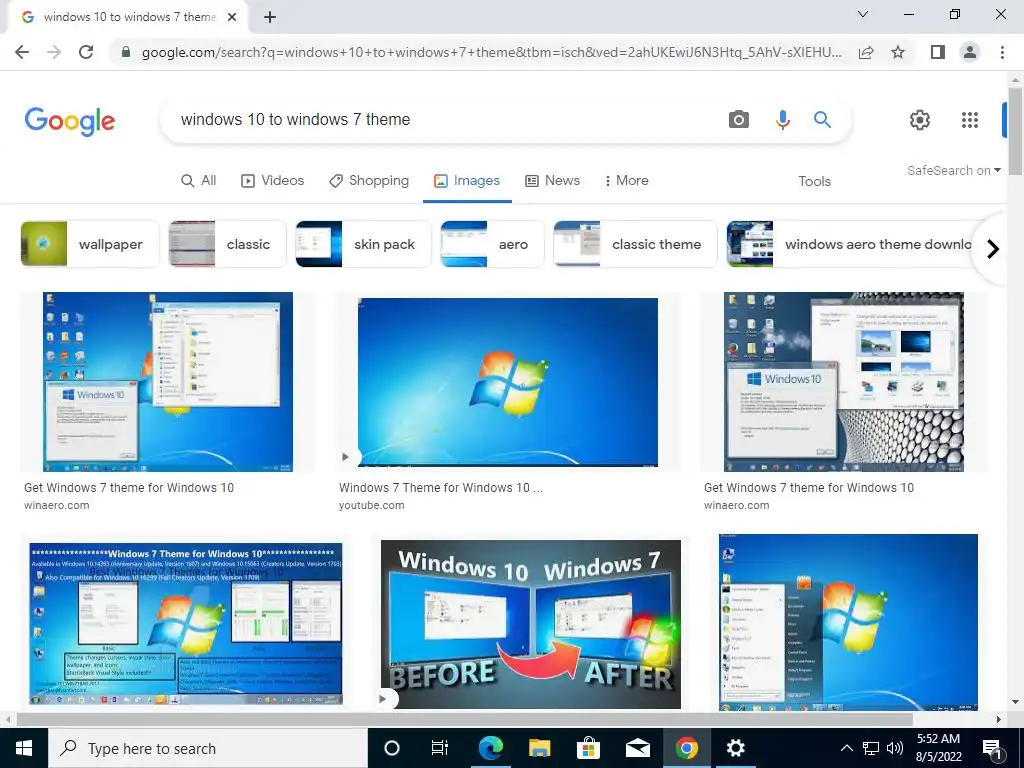Open Windows 7 start menu screenshot thumbnail

click(848, 622)
